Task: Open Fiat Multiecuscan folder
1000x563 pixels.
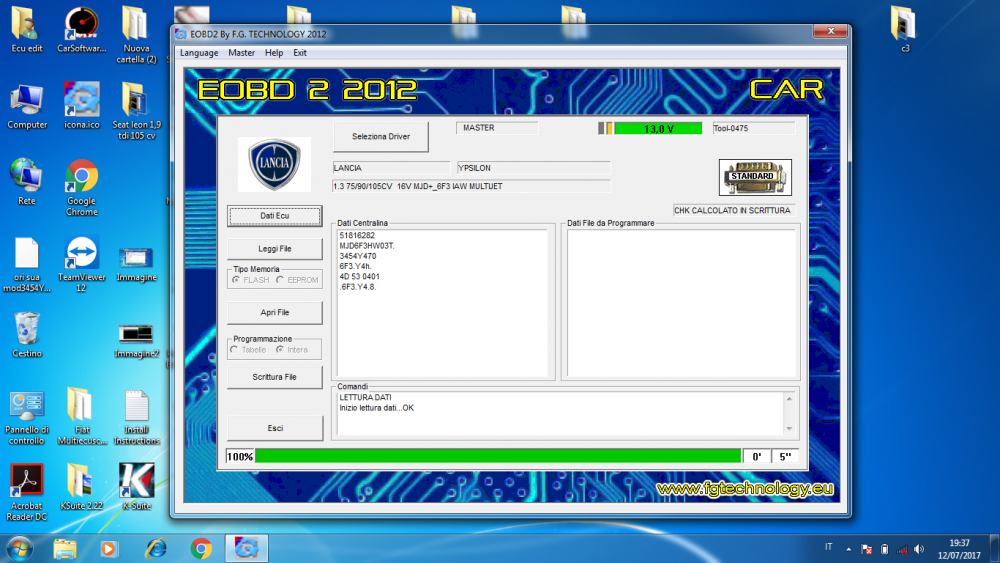Action: point(82,416)
